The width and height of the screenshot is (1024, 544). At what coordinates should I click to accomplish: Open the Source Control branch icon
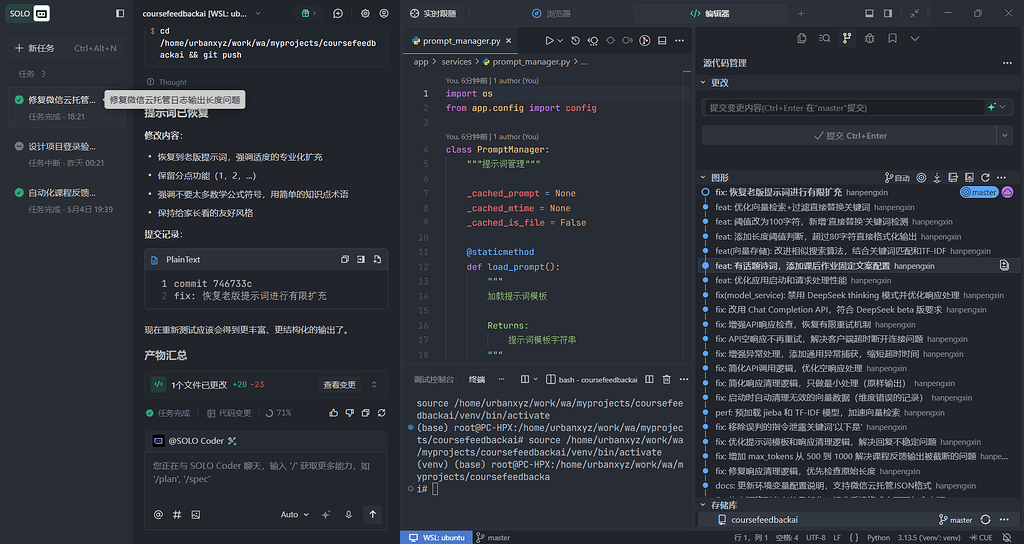(847, 39)
